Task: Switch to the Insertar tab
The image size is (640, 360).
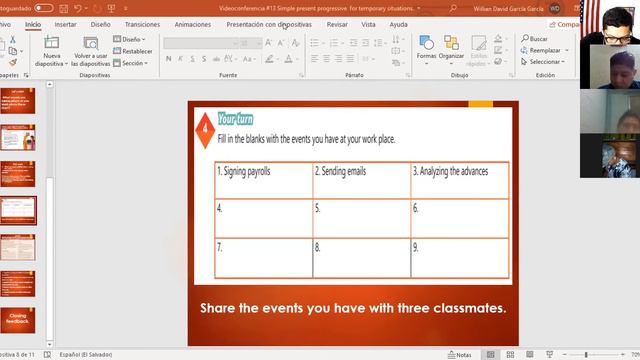Action: [x=66, y=24]
